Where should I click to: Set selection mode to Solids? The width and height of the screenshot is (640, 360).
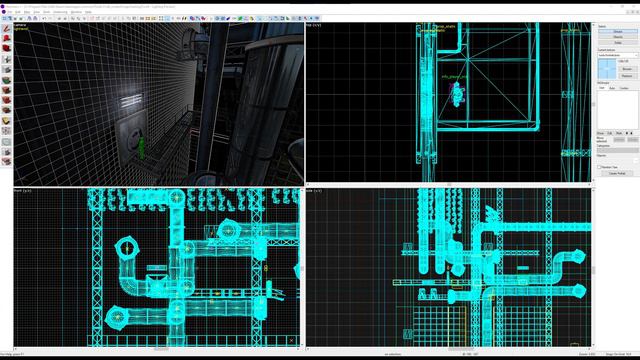click(x=618, y=42)
